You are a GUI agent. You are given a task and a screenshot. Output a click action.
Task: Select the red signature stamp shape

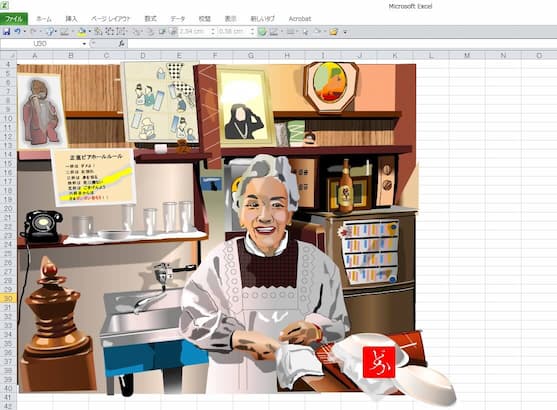click(379, 362)
